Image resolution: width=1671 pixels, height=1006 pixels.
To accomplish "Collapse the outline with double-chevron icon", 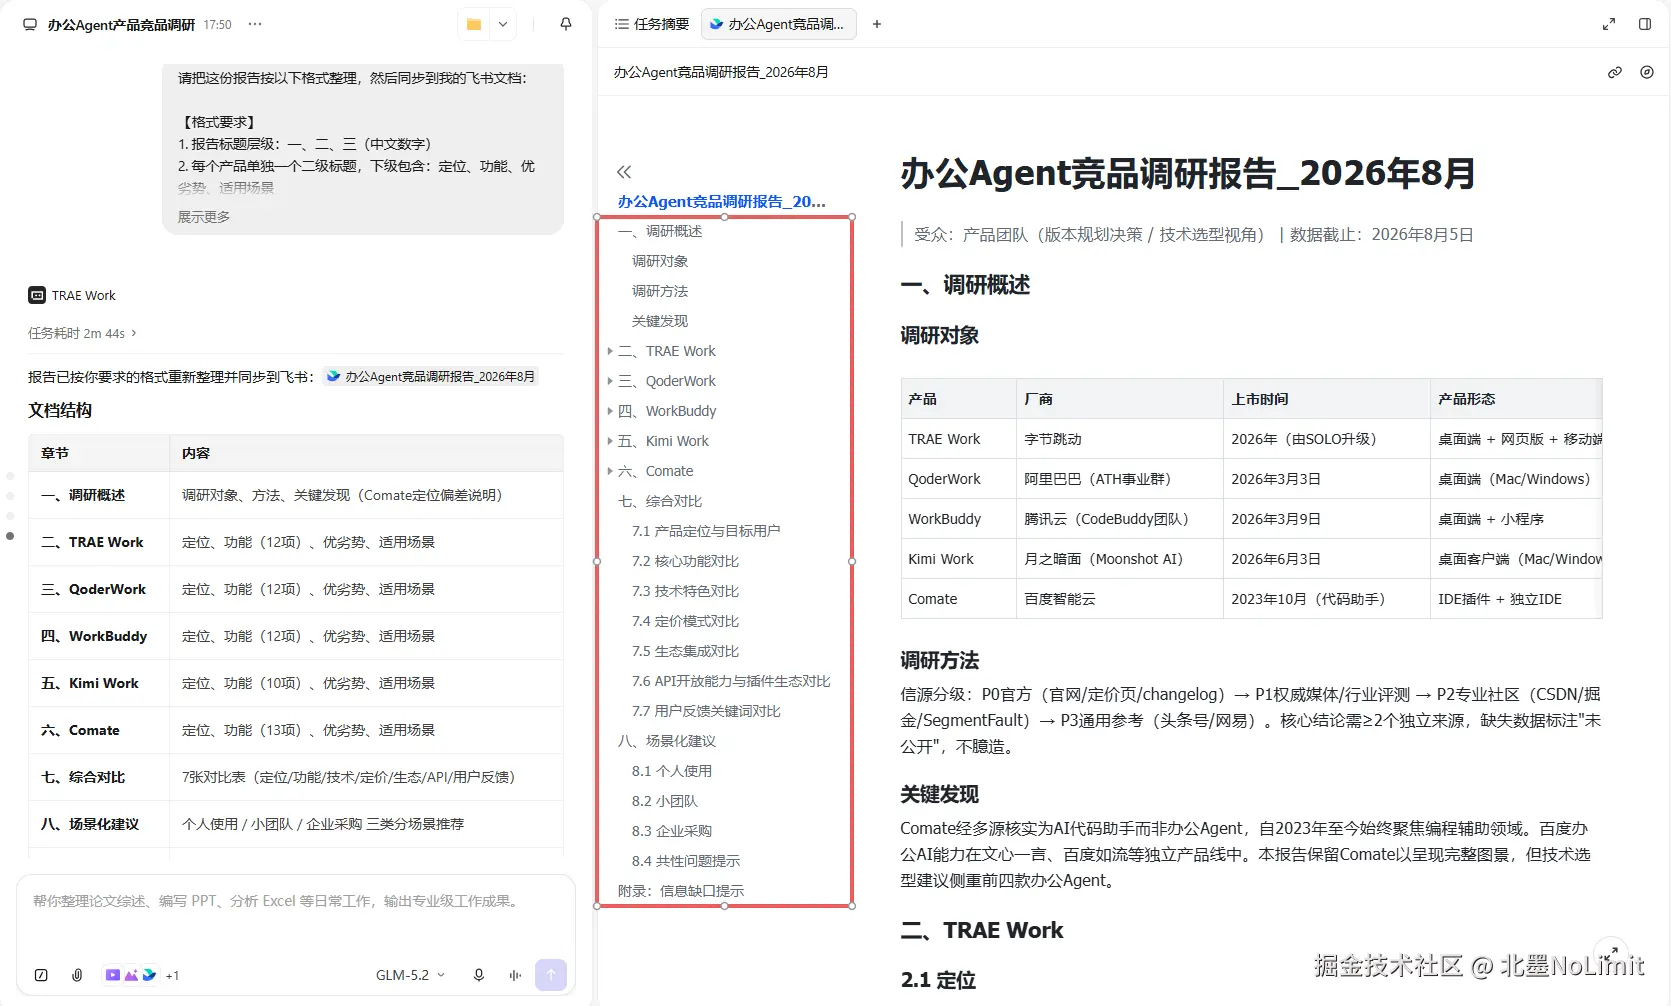I will coord(624,172).
